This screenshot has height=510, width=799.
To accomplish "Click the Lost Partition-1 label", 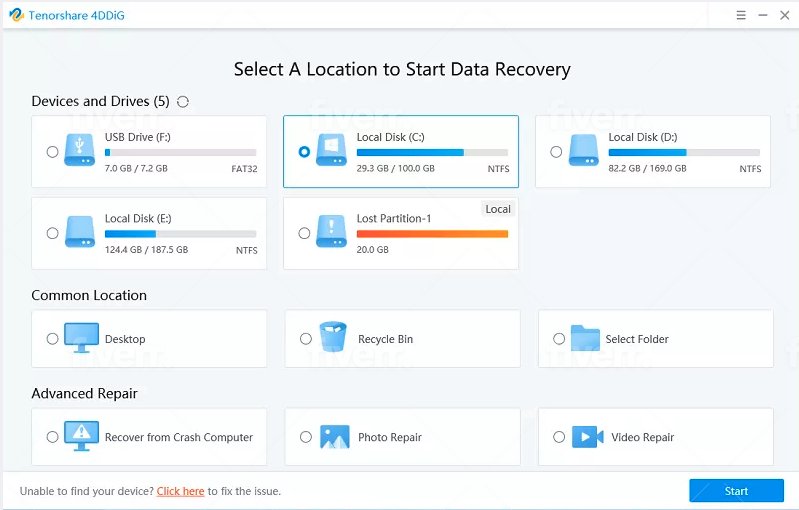I will pyautogui.click(x=394, y=219).
